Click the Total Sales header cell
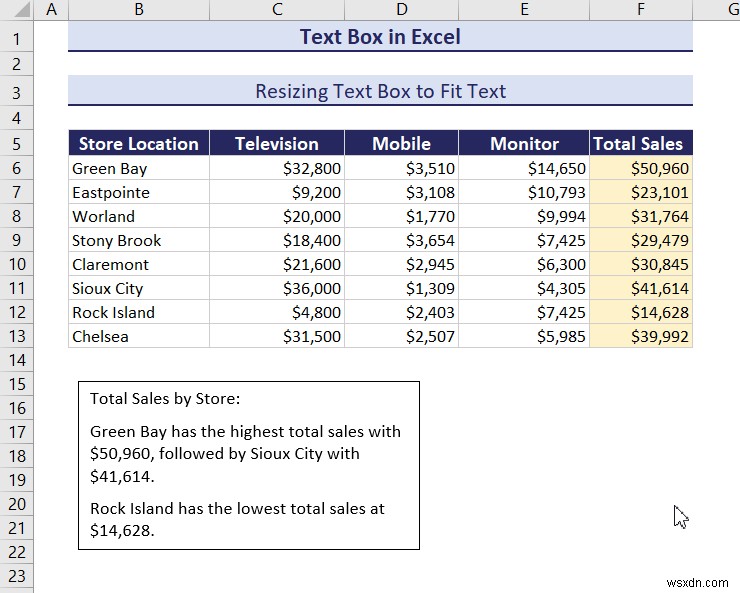Viewport: 740px width, 593px height. click(x=641, y=143)
